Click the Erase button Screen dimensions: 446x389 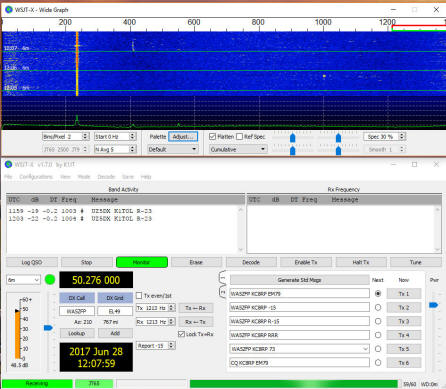coord(196,262)
